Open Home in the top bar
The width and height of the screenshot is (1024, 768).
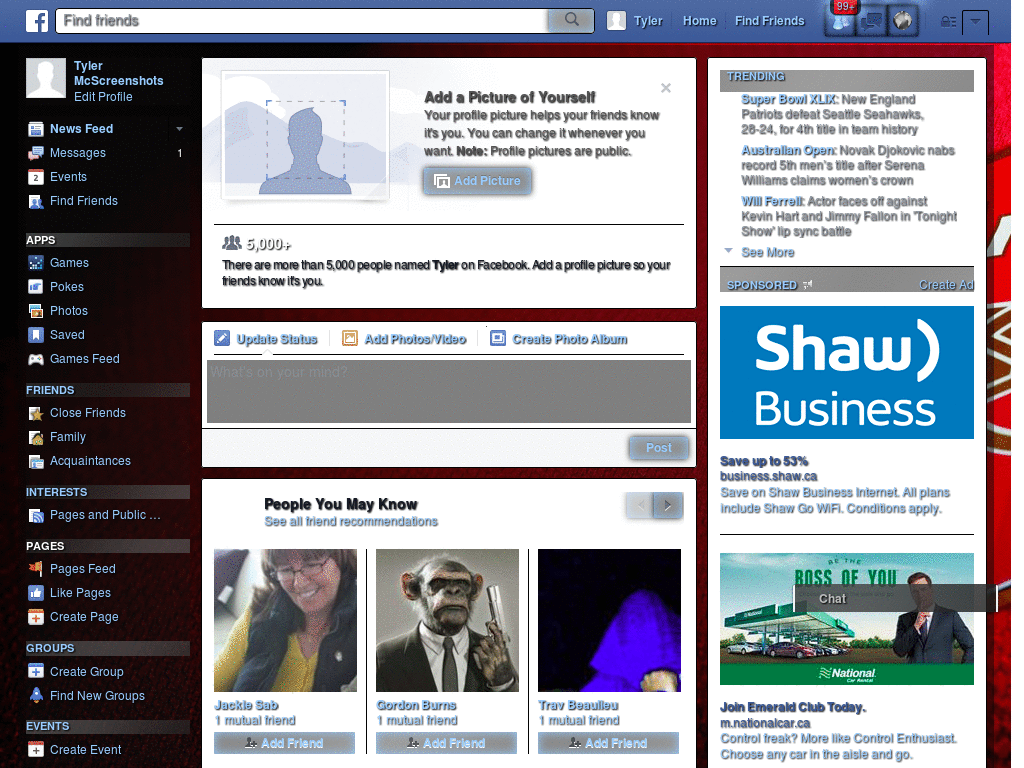699,21
